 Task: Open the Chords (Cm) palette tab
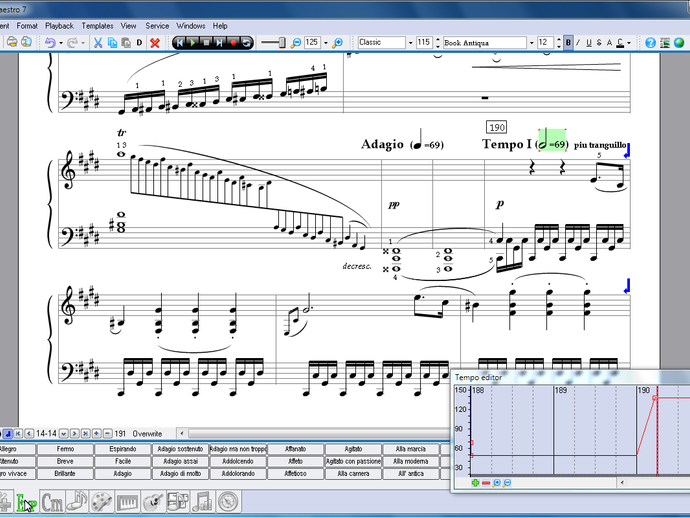pos(51,502)
